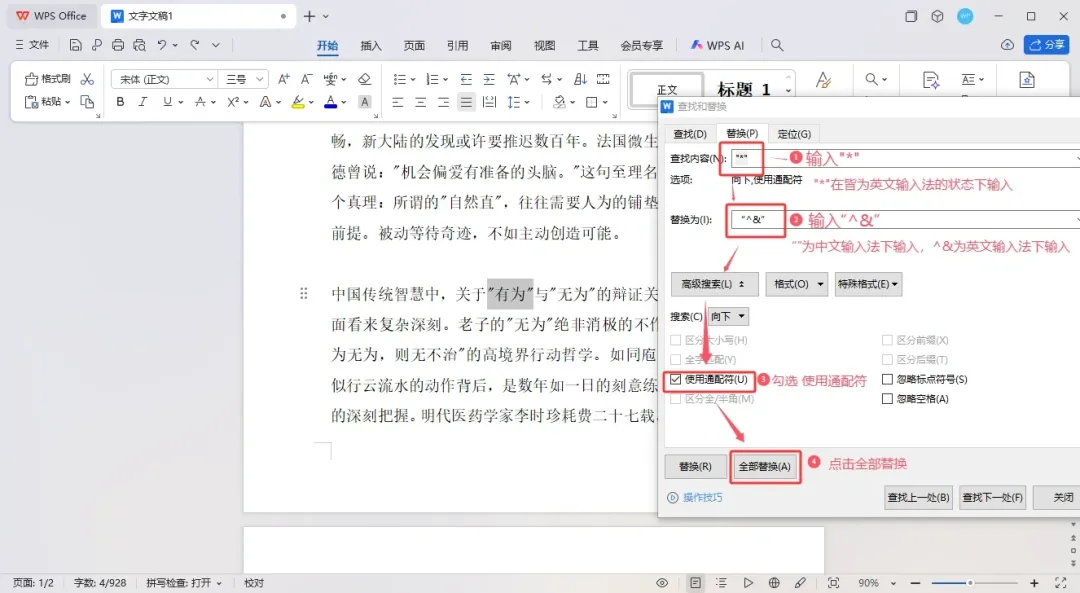Open the paste (粘贴) options dropdown

point(68,102)
